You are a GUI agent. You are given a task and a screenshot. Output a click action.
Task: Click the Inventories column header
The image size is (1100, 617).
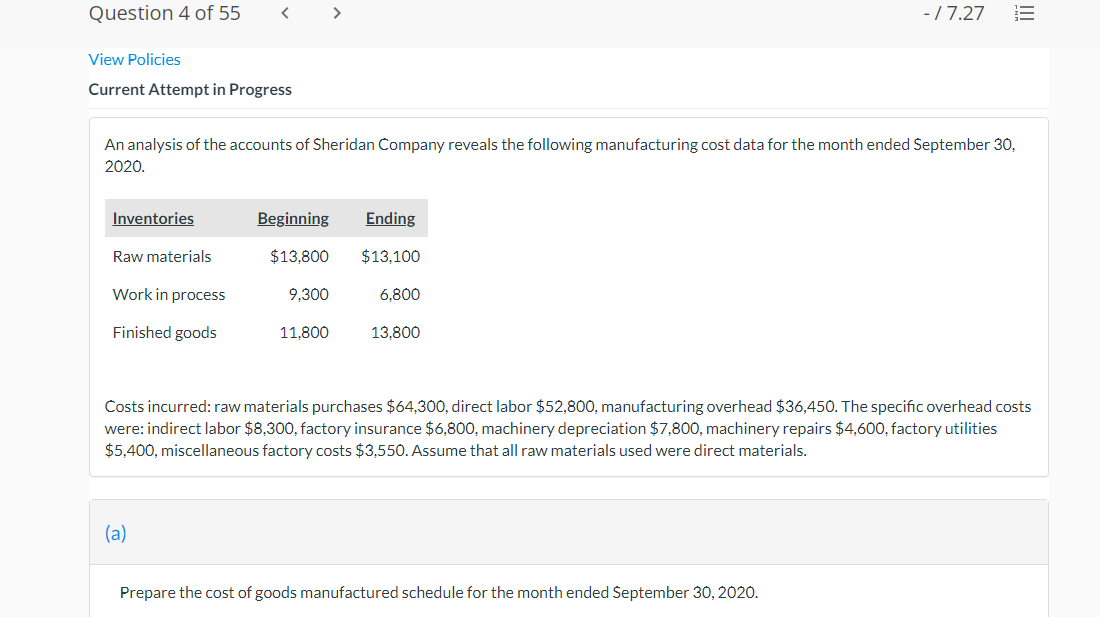point(153,219)
